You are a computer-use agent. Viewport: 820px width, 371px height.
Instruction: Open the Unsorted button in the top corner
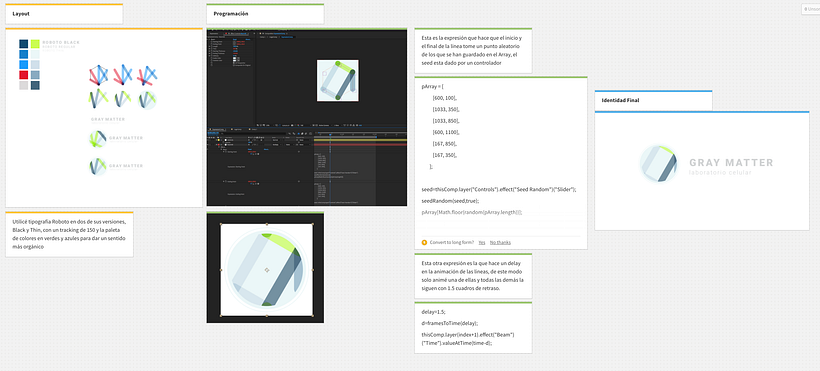tap(812, 9)
